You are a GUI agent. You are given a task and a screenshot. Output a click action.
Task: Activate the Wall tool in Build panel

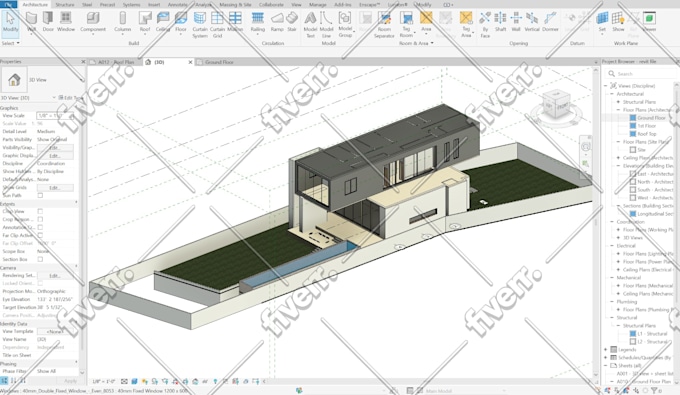click(x=31, y=22)
